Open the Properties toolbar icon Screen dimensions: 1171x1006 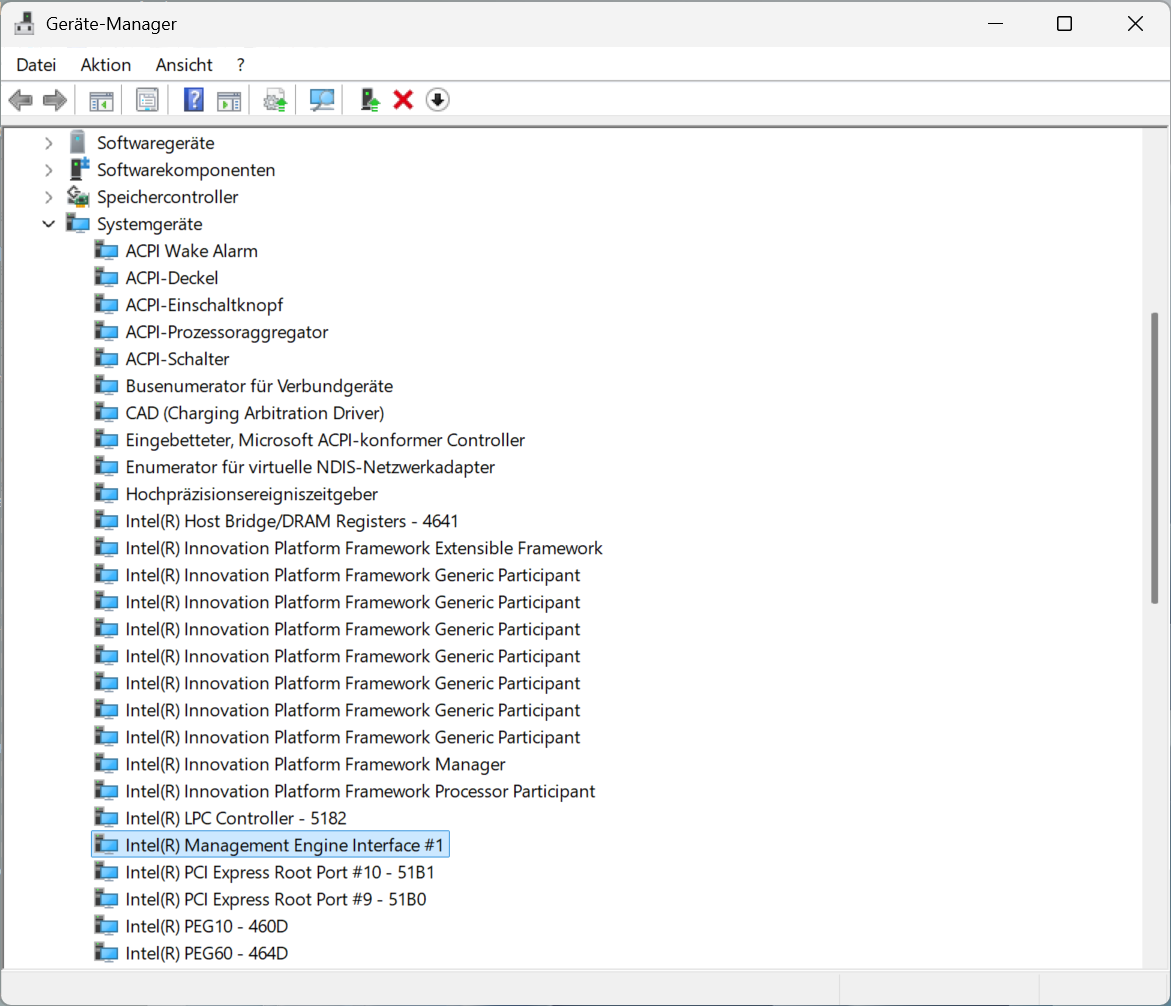(147, 100)
